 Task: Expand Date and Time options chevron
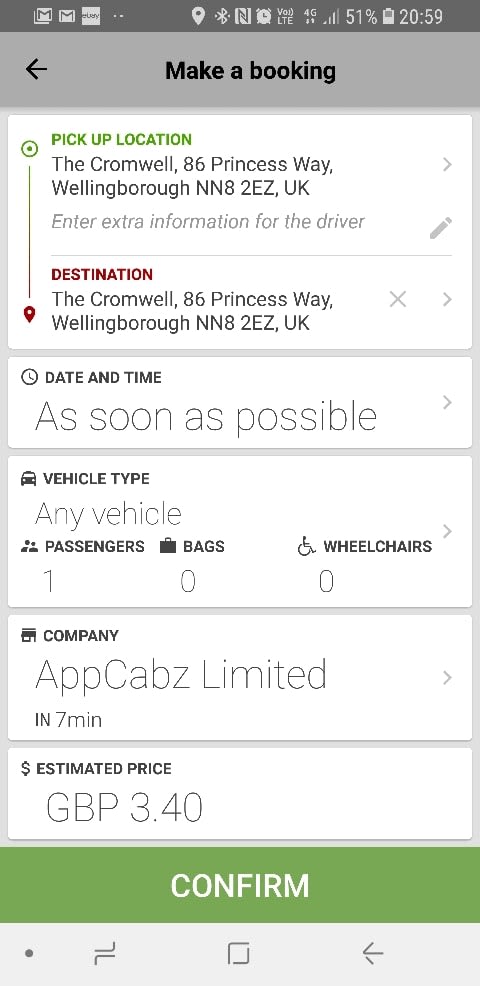447,402
